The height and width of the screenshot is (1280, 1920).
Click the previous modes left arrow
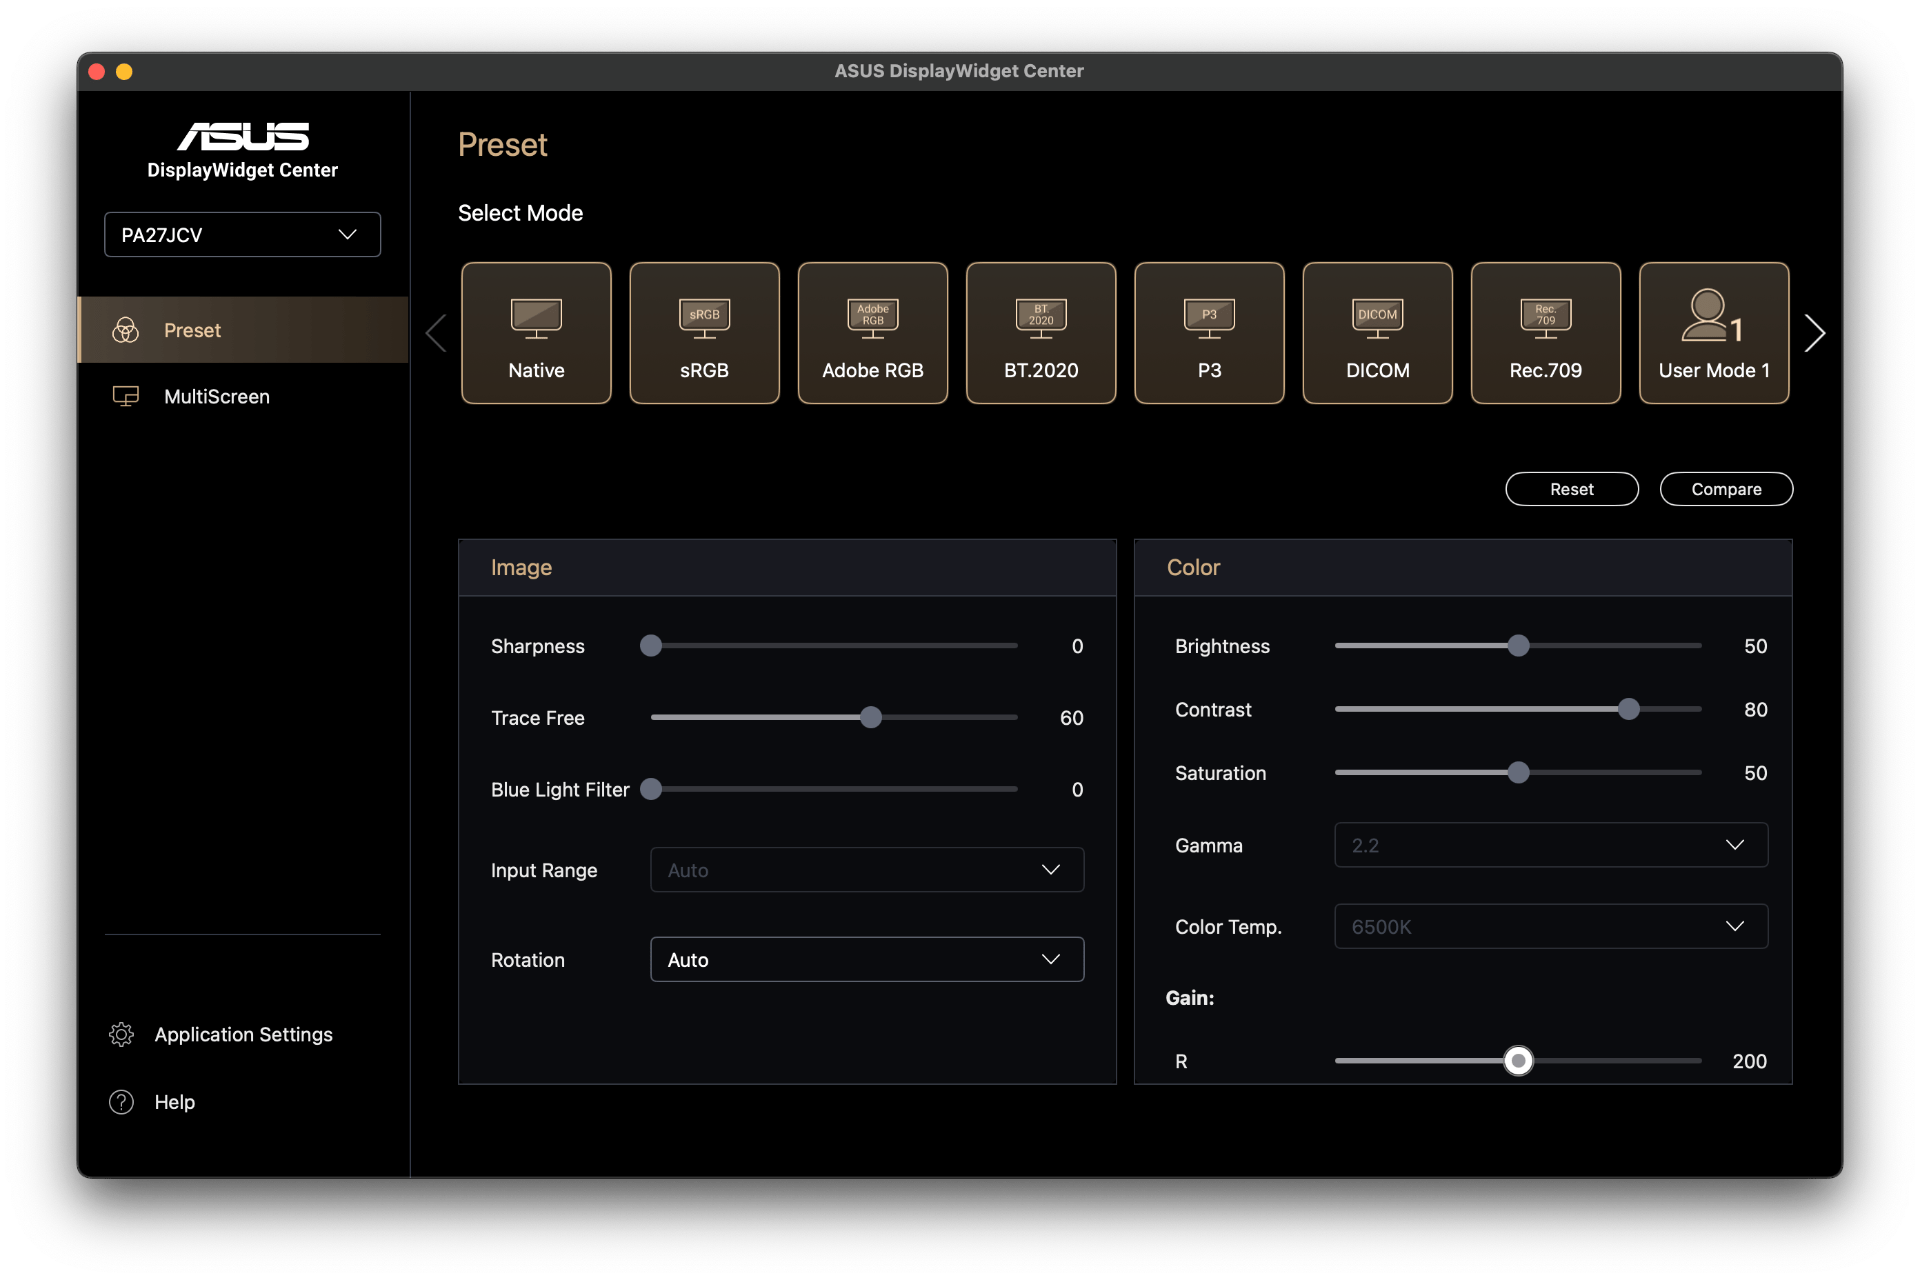436,333
